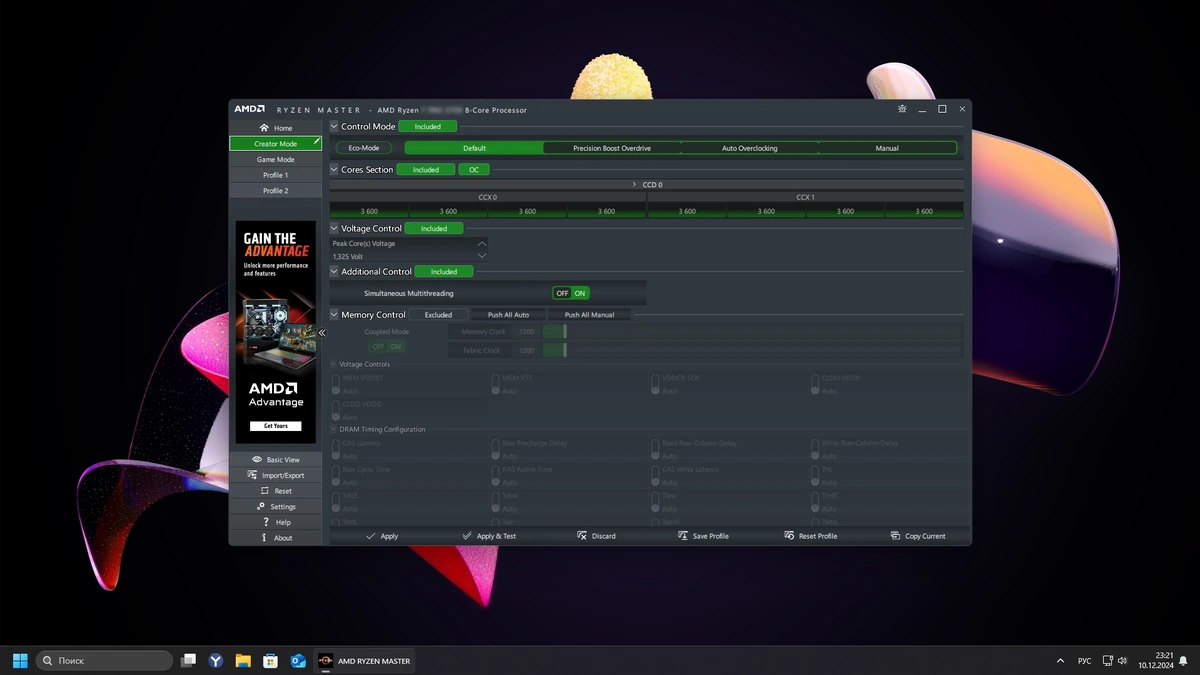This screenshot has width=1200, height=675.
Task: Click Apply in the bottom bar
Action: tap(382, 536)
